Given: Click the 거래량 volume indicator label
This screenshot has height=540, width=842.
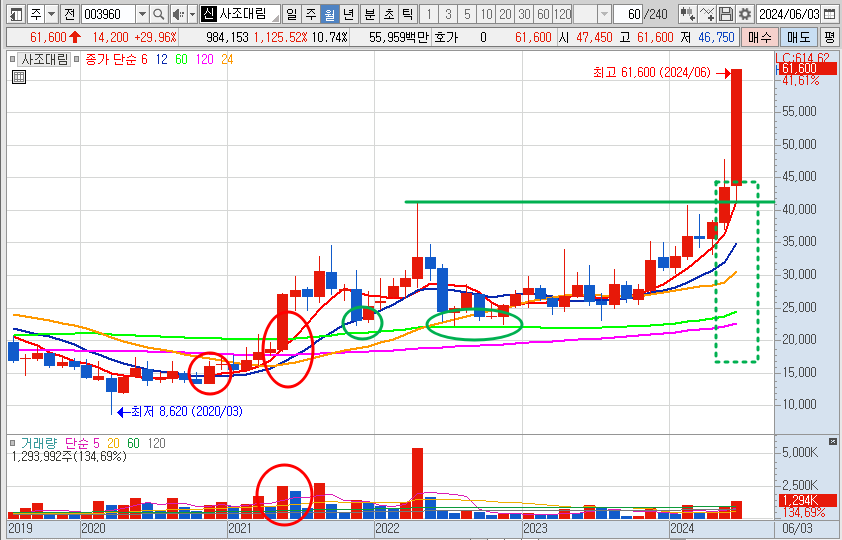Looking at the screenshot, I should 40,443.
